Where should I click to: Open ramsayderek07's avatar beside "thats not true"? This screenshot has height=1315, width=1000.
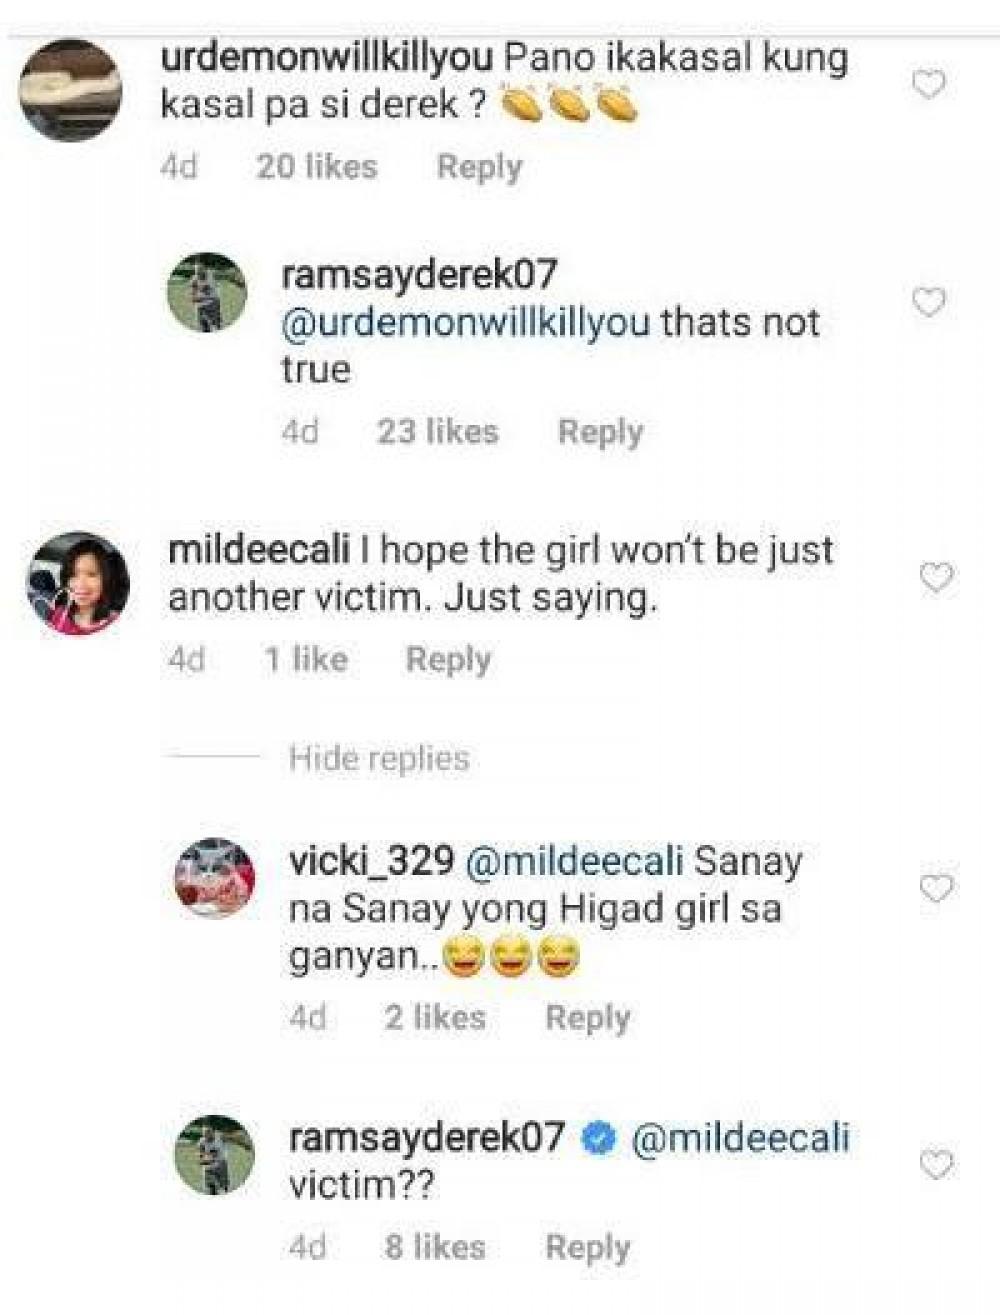207,291
